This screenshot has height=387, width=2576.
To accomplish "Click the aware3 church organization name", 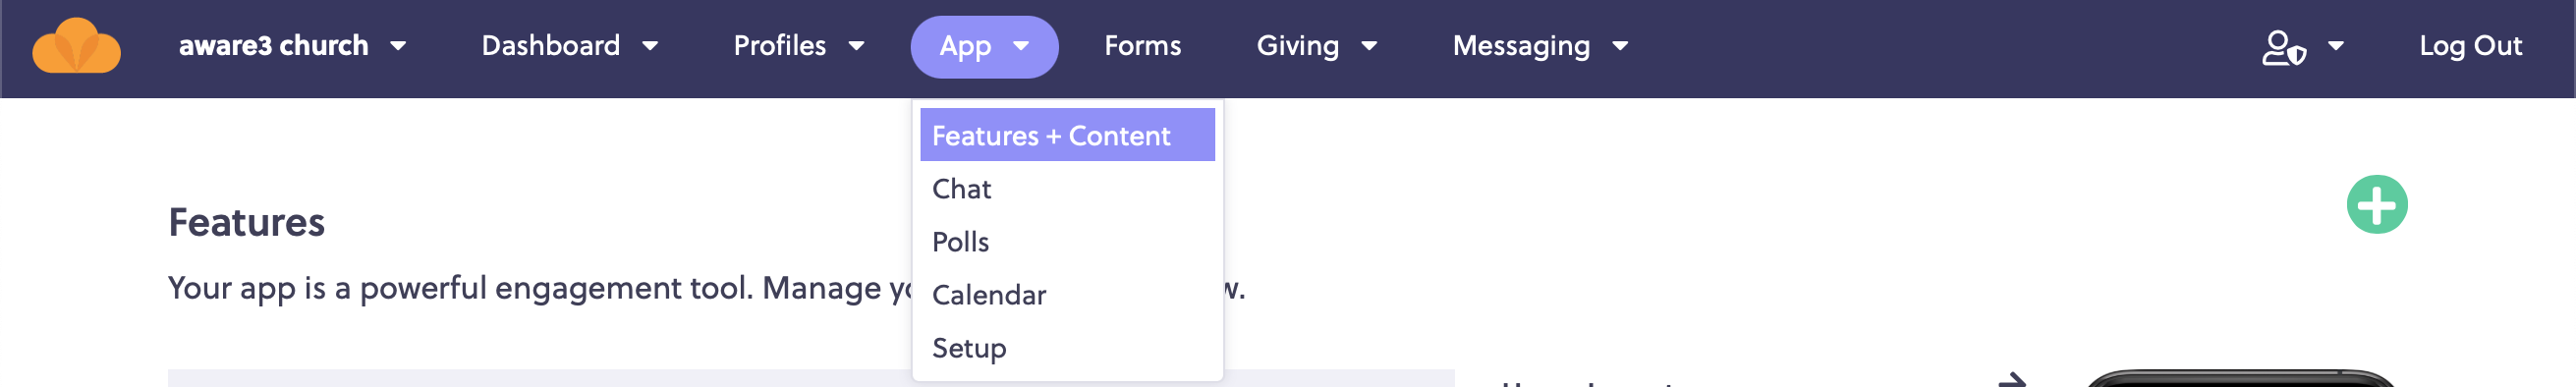I will 273,46.
